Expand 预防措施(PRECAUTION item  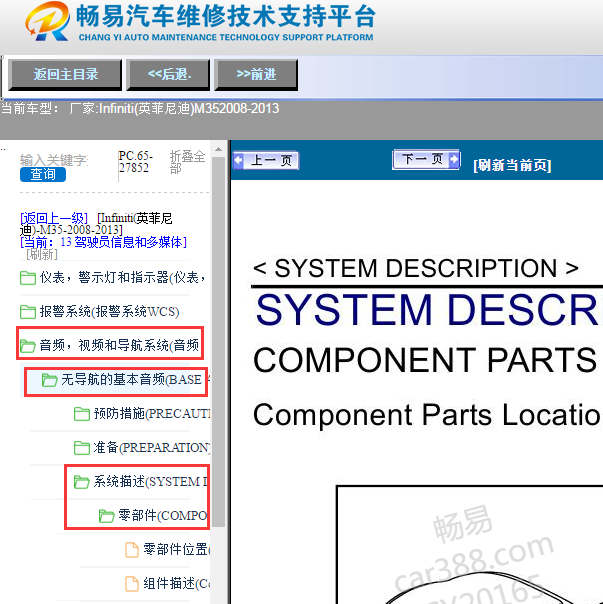151,414
